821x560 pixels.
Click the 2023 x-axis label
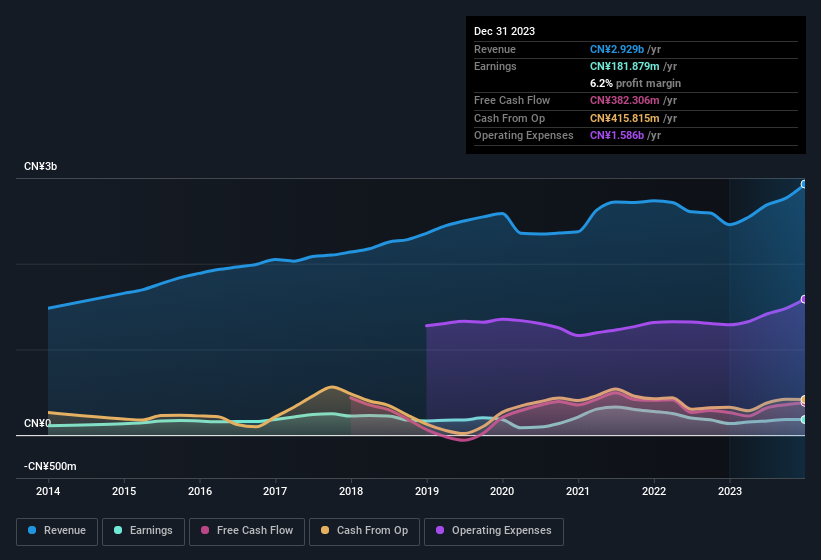click(730, 491)
